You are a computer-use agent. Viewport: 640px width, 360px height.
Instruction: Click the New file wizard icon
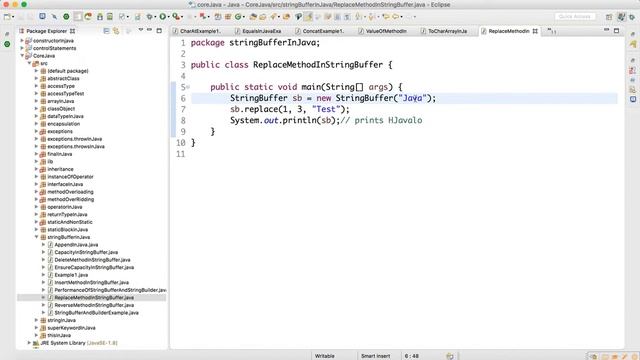coord(7,17)
